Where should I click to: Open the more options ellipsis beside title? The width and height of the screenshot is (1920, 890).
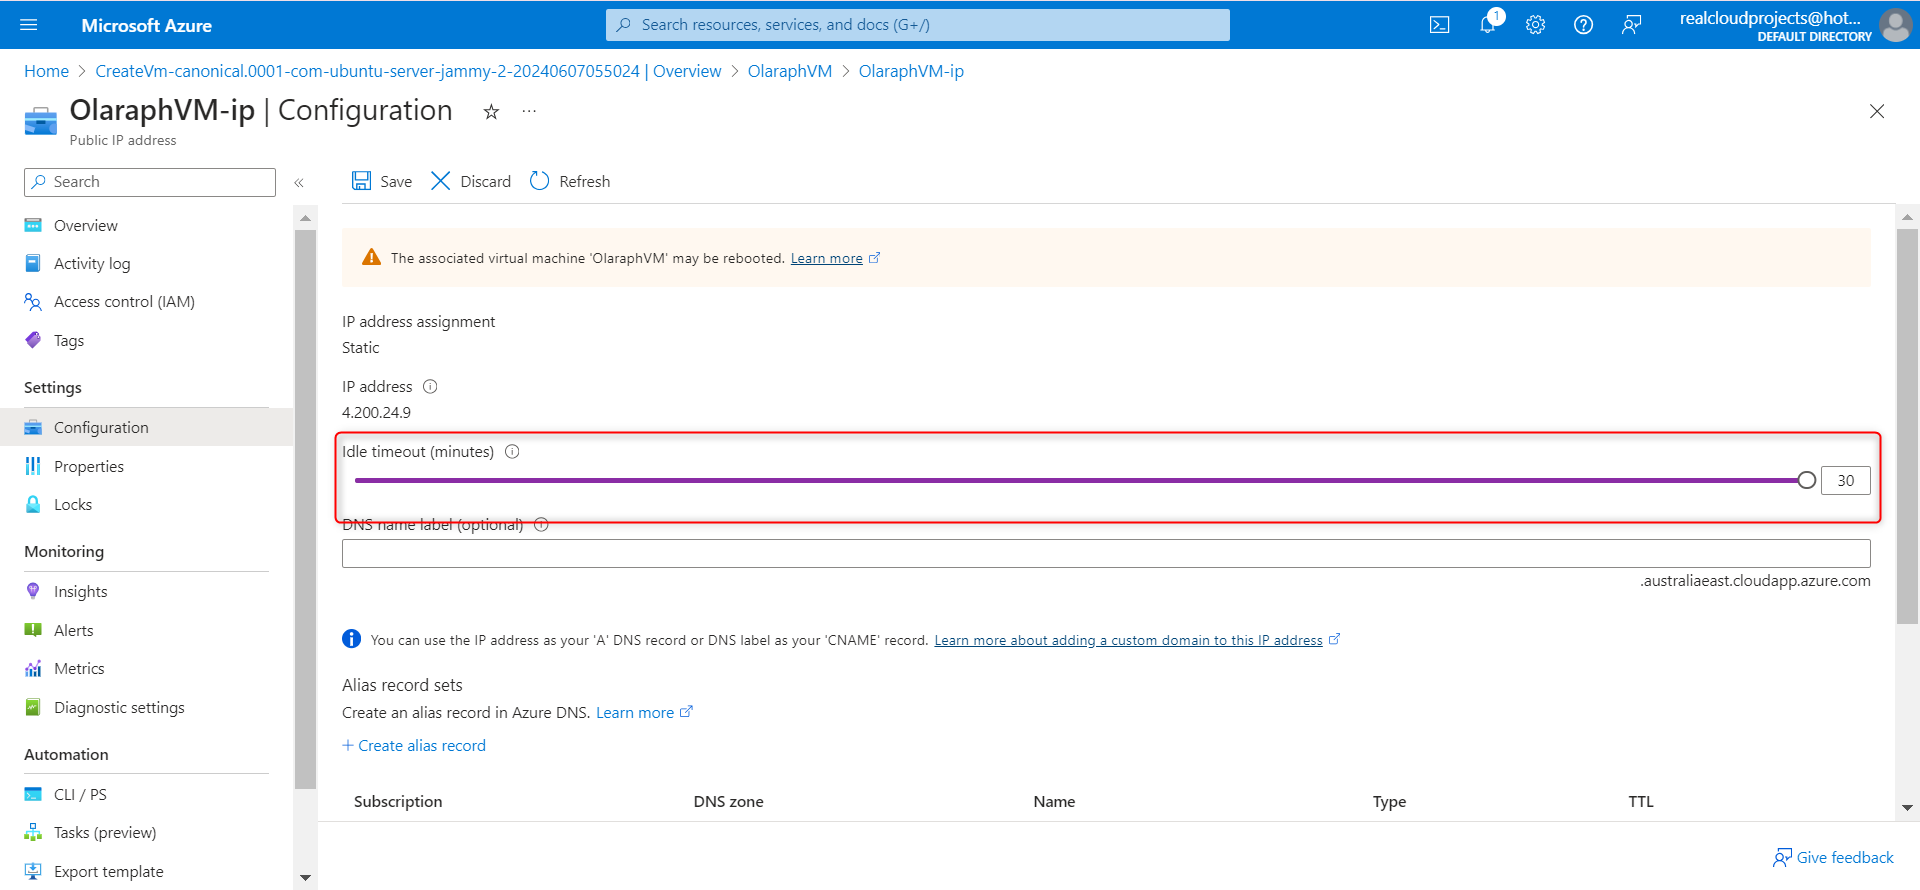tap(529, 111)
